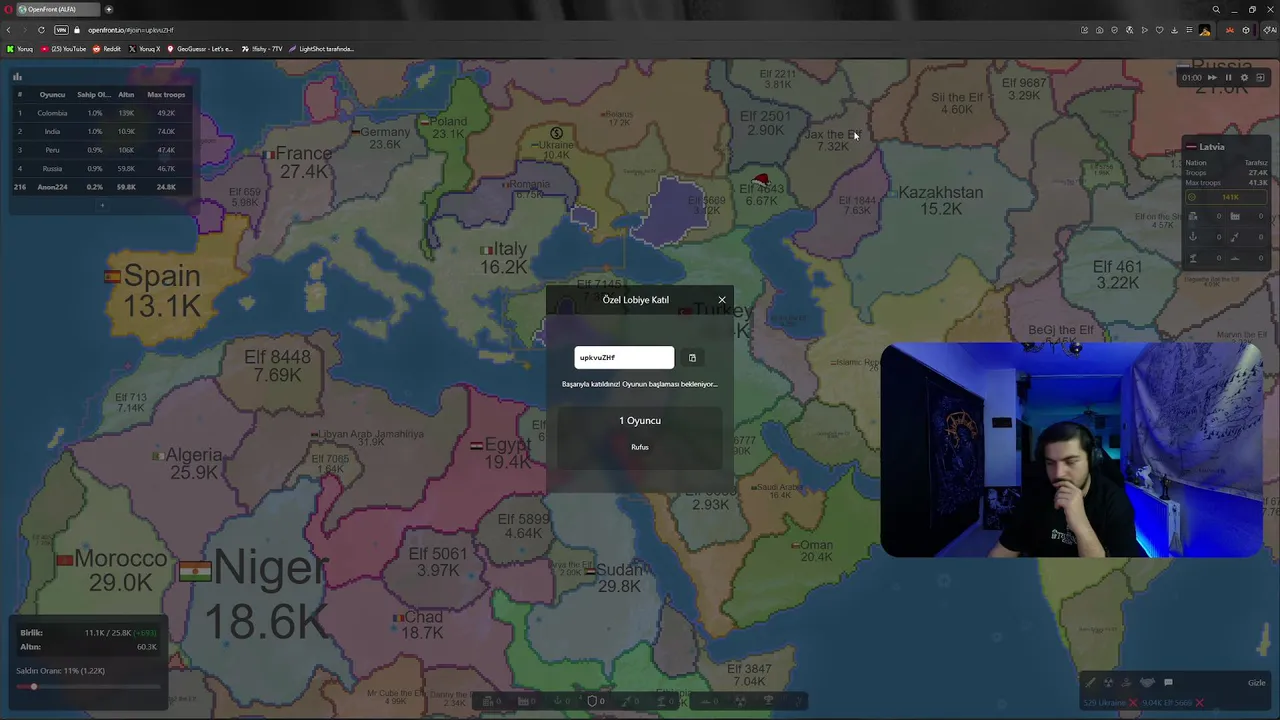Click the 01:00 game timer
Image resolution: width=1280 pixels, height=720 pixels.
tap(1191, 78)
